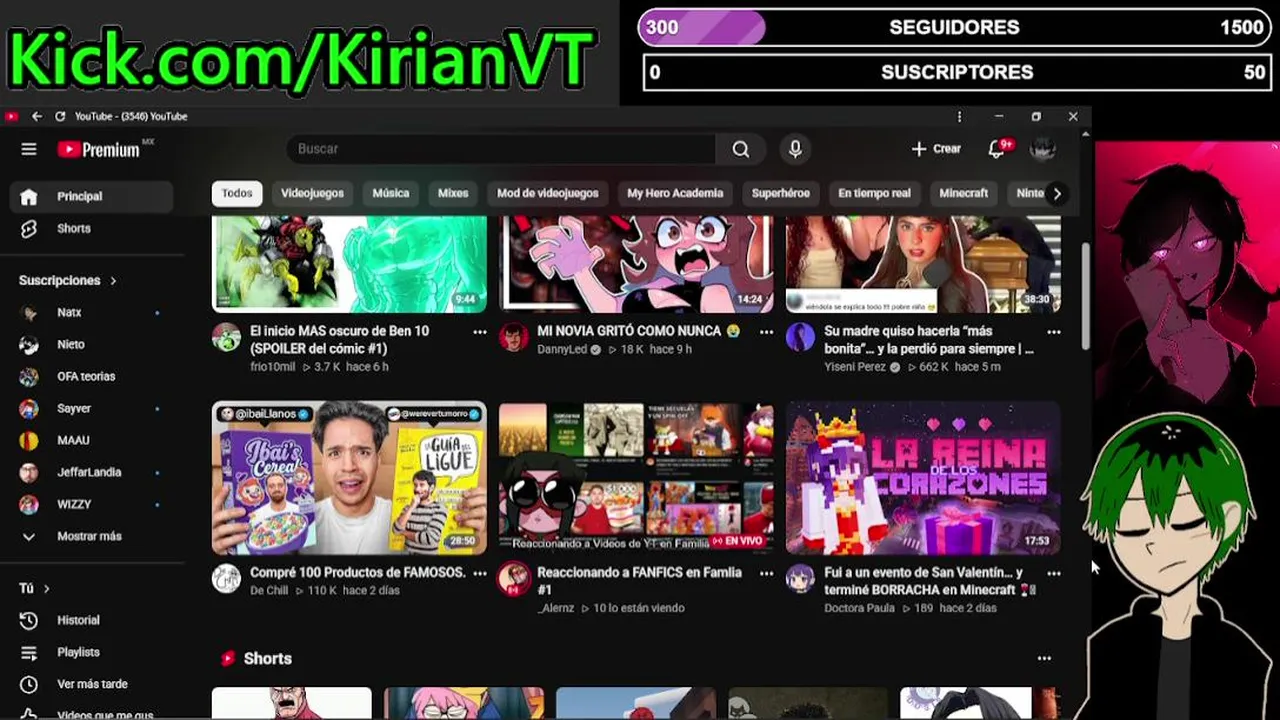Open the Crear upload menu
Viewport: 1280px width, 720px height.
point(936,149)
